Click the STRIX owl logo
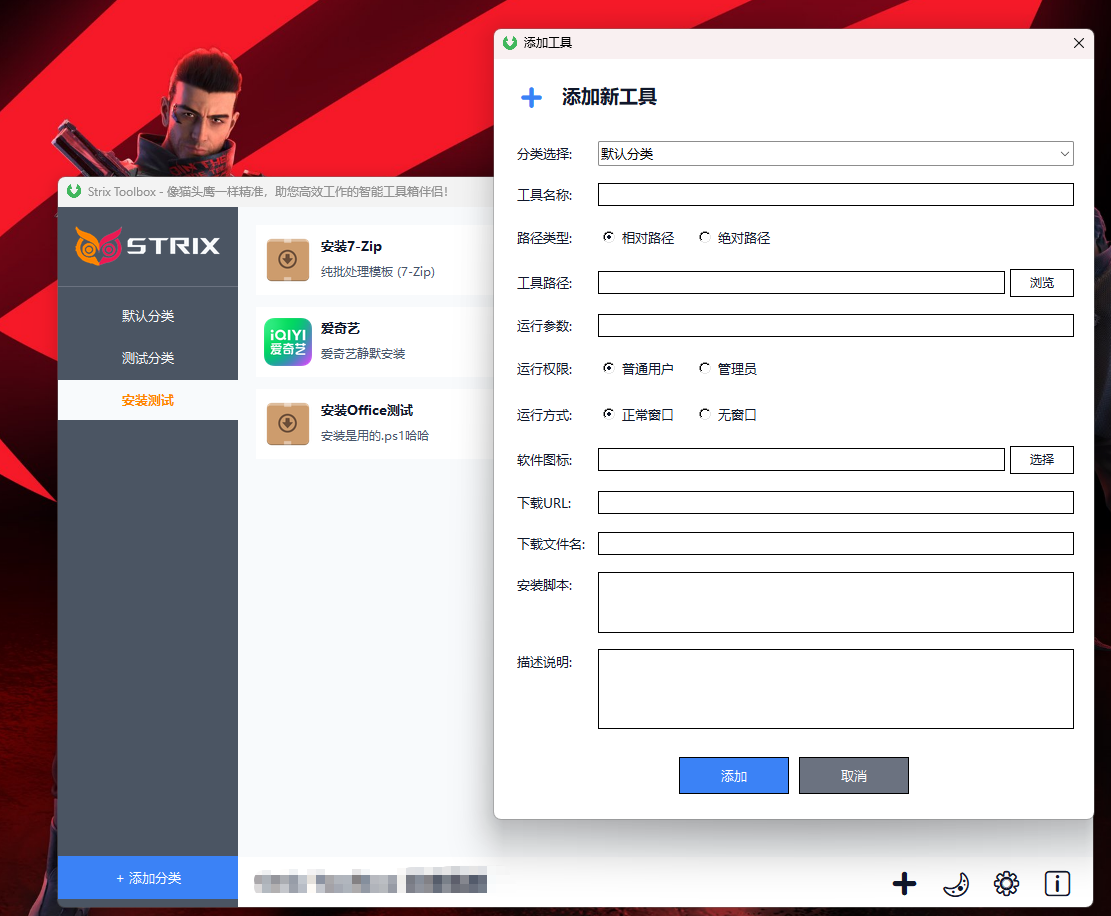This screenshot has height=916, width=1111. pos(99,246)
